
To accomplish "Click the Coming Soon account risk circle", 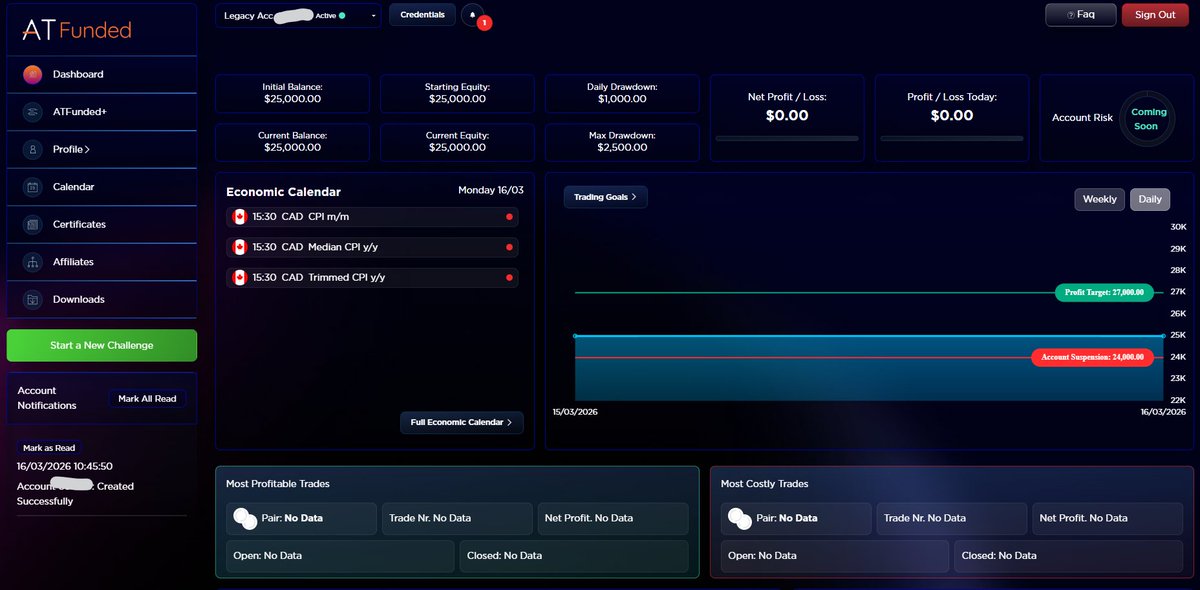I will [x=1149, y=119].
